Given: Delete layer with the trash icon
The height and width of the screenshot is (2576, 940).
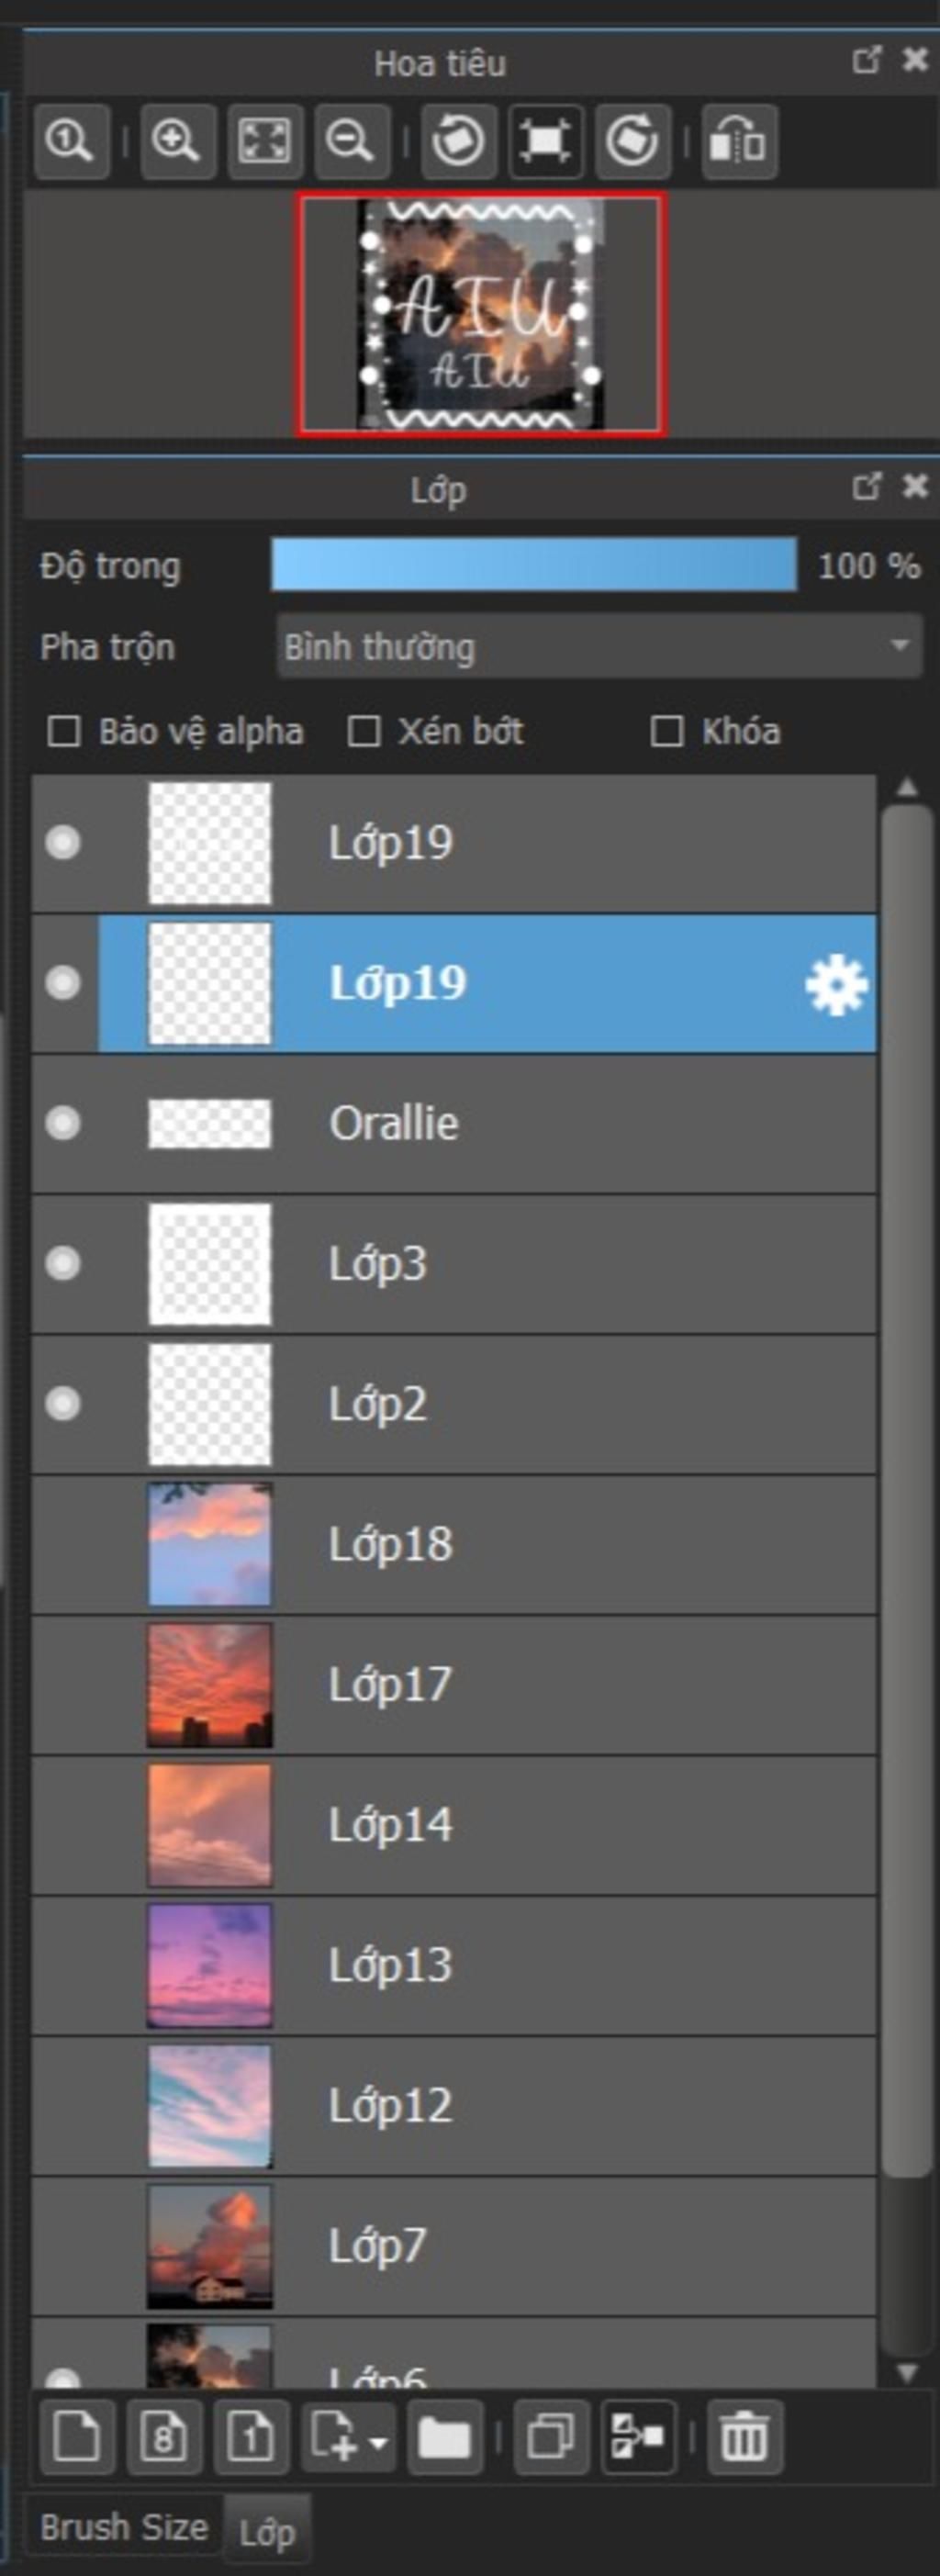Looking at the screenshot, I should tap(745, 2435).
